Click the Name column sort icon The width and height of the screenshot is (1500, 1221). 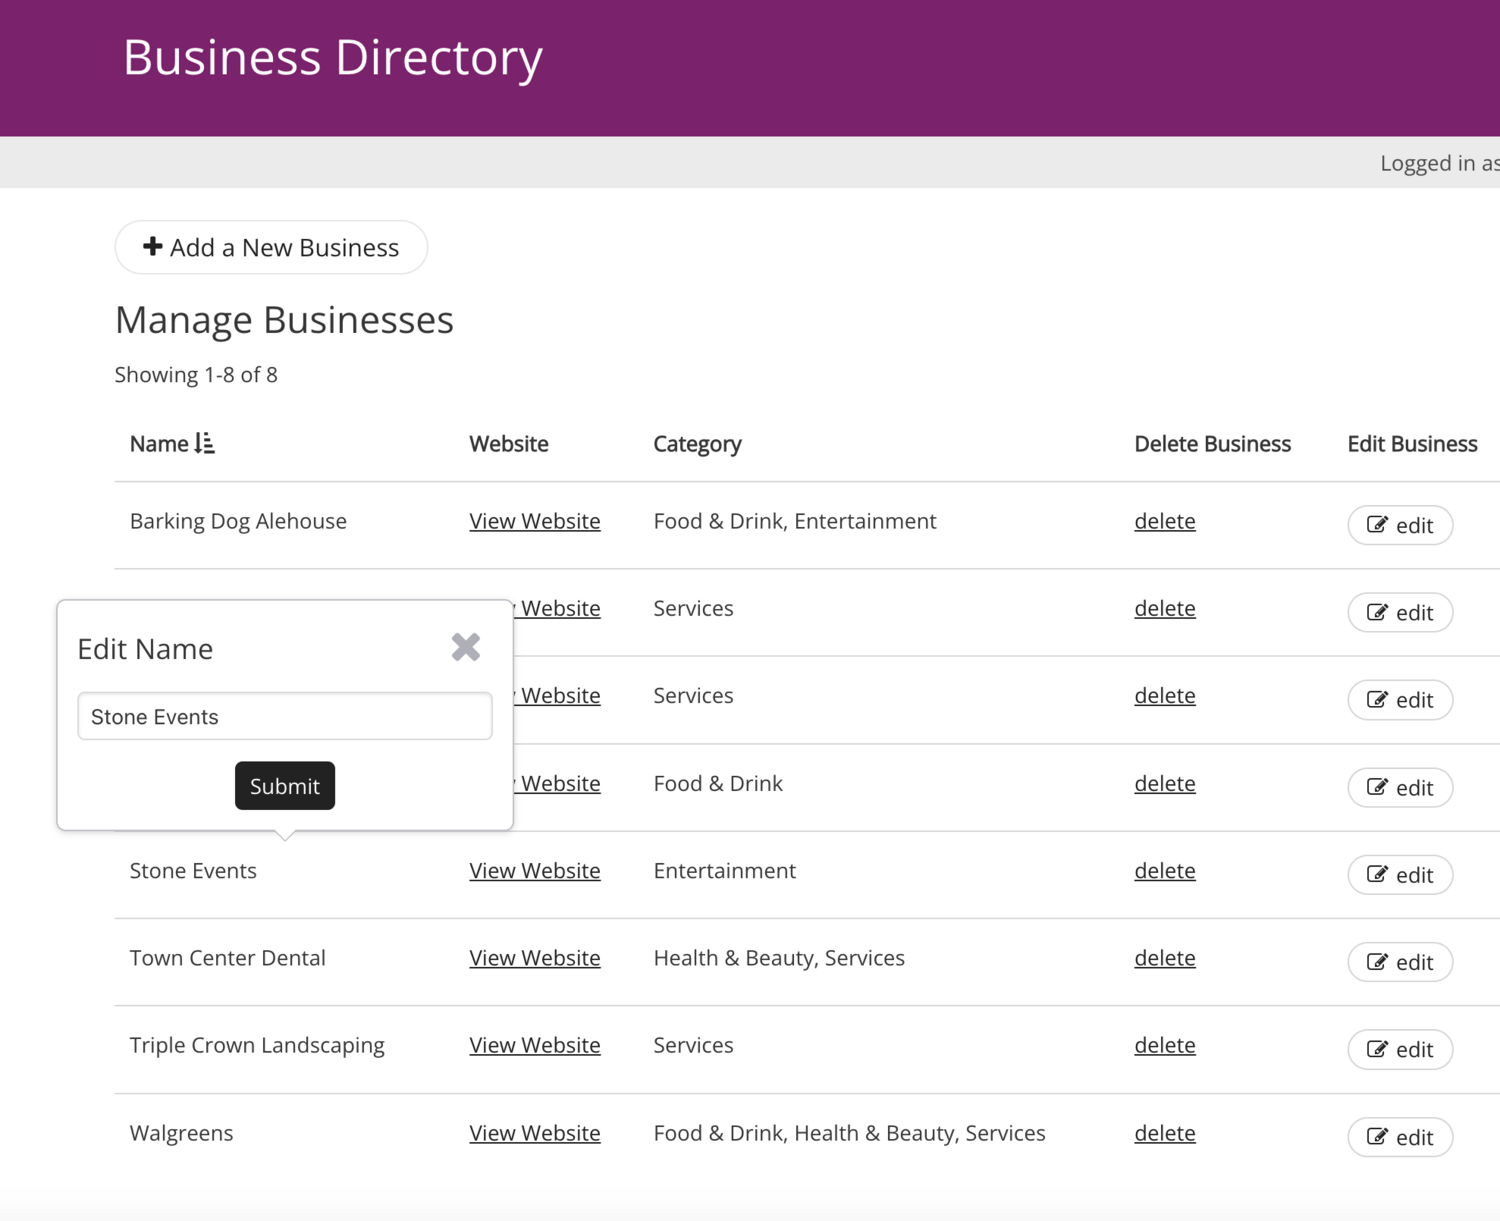(x=205, y=443)
